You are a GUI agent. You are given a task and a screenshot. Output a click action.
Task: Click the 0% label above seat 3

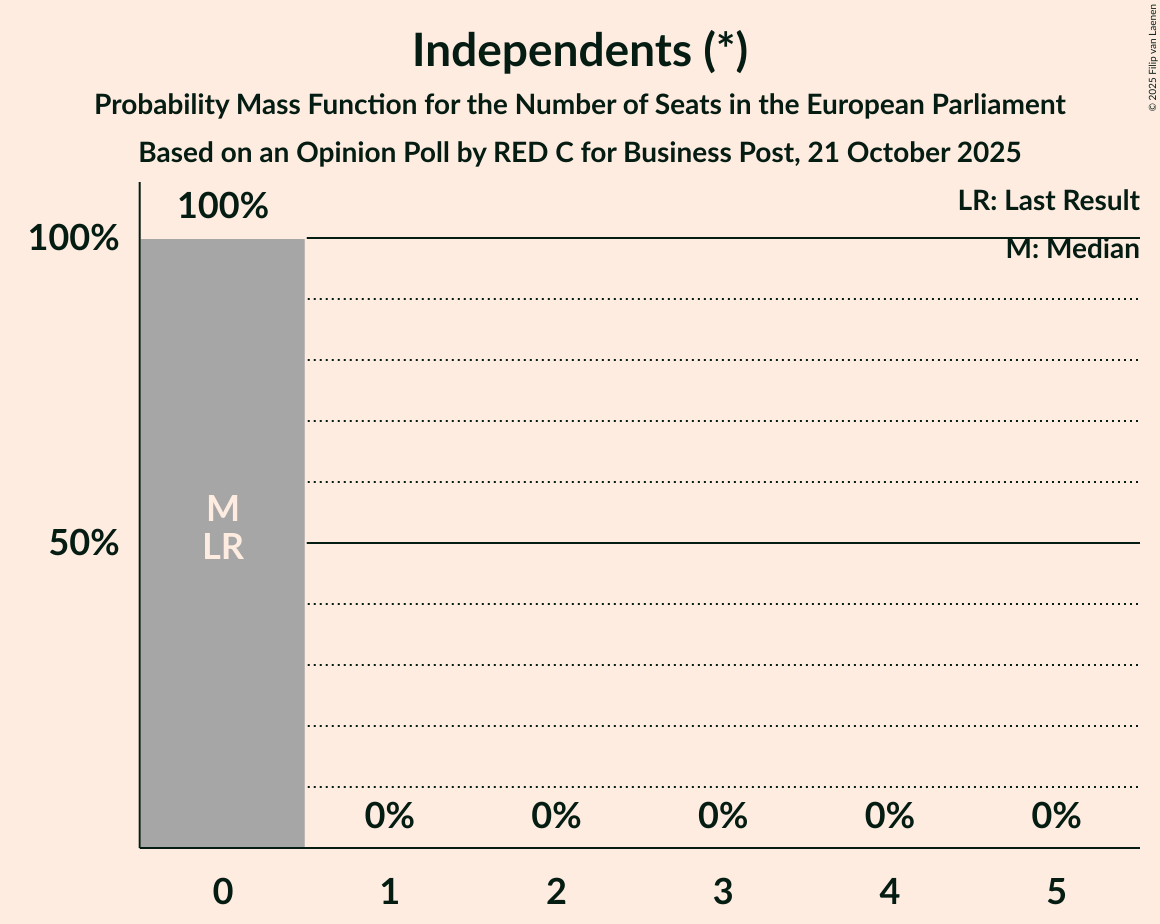[x=723, y=816]
